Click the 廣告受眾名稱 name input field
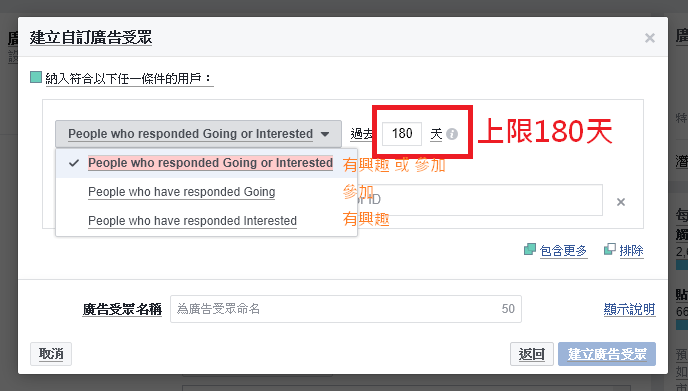This screenshot has width=688, height=391. point(346,309)
